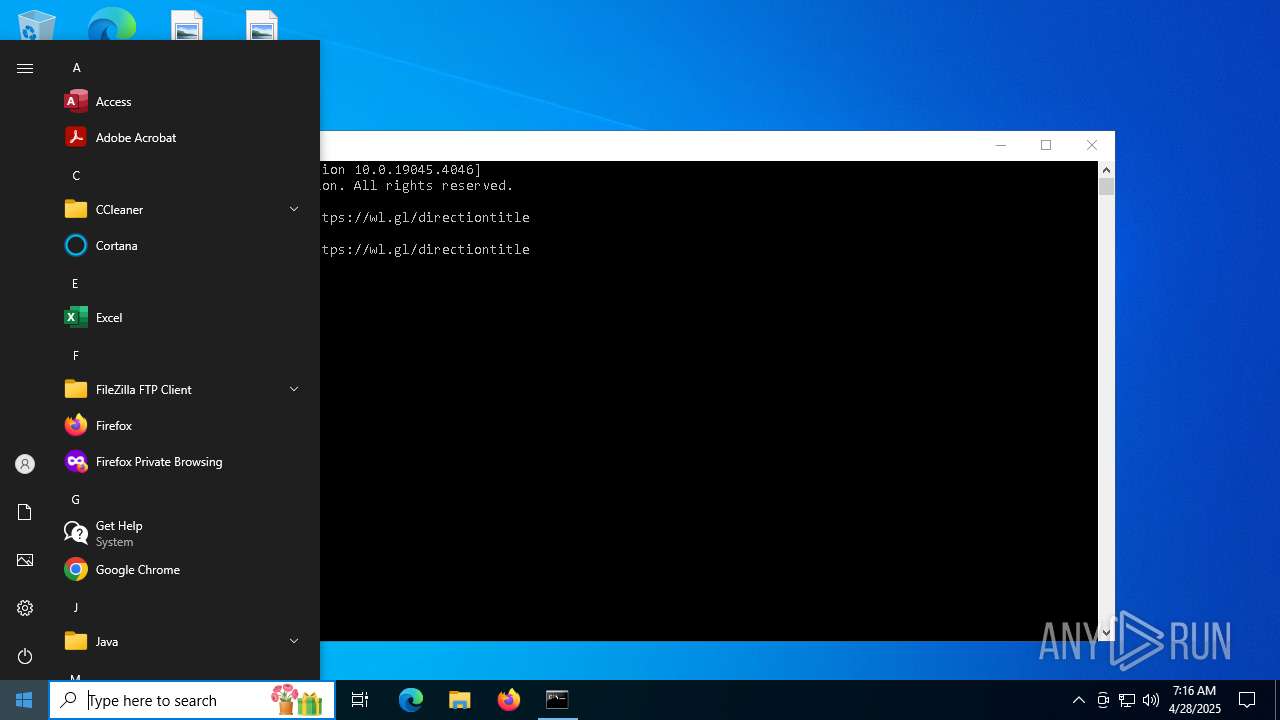Open Cortana from the Start menu
1280x720 pixels.
183,245
